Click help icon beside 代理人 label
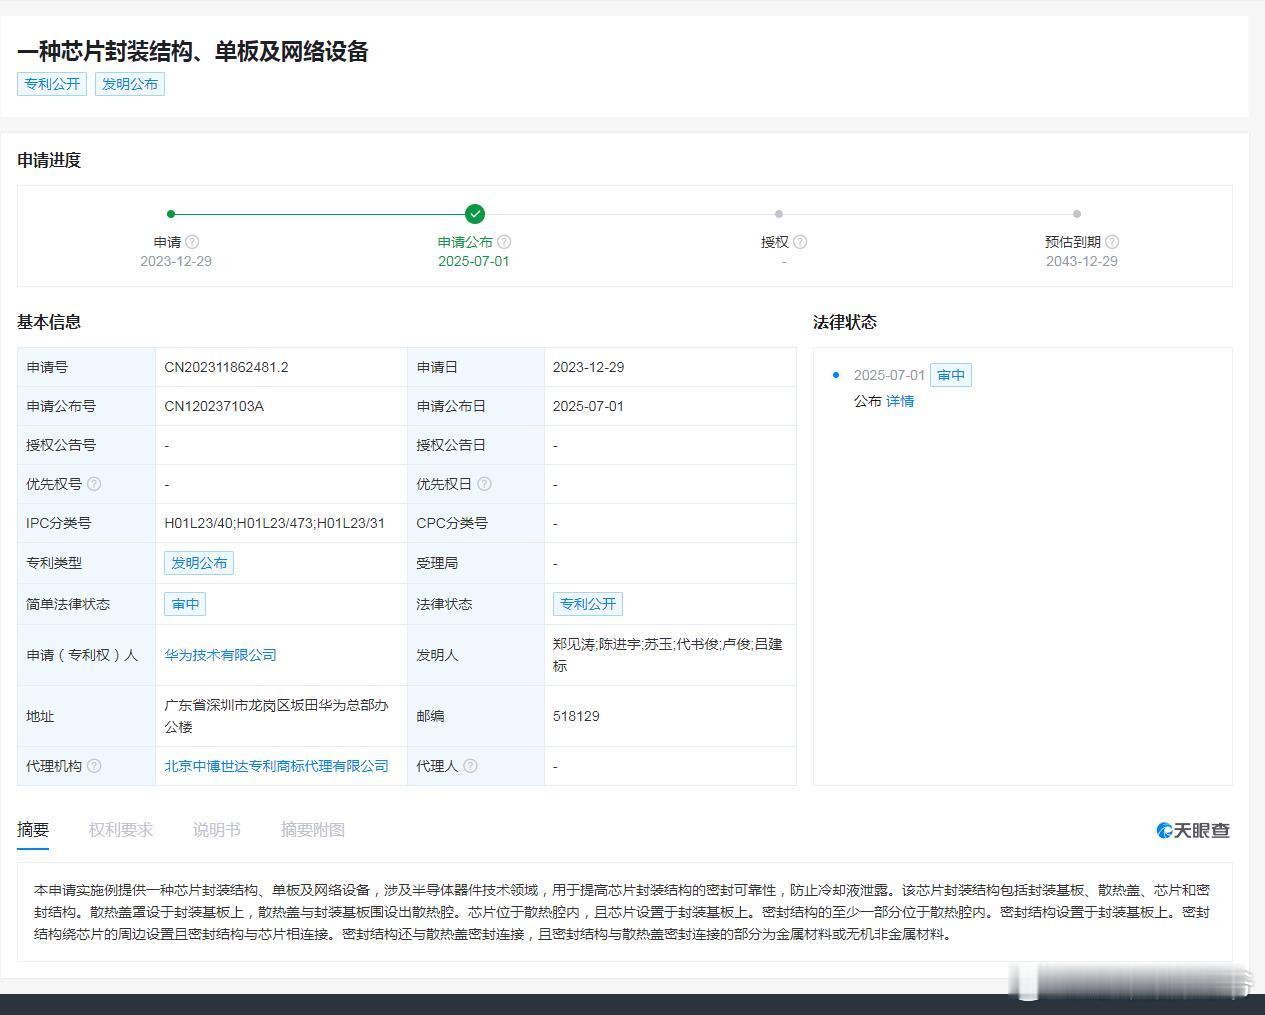This screenshot has width=1265, height=1015. [x=470, y=766]
